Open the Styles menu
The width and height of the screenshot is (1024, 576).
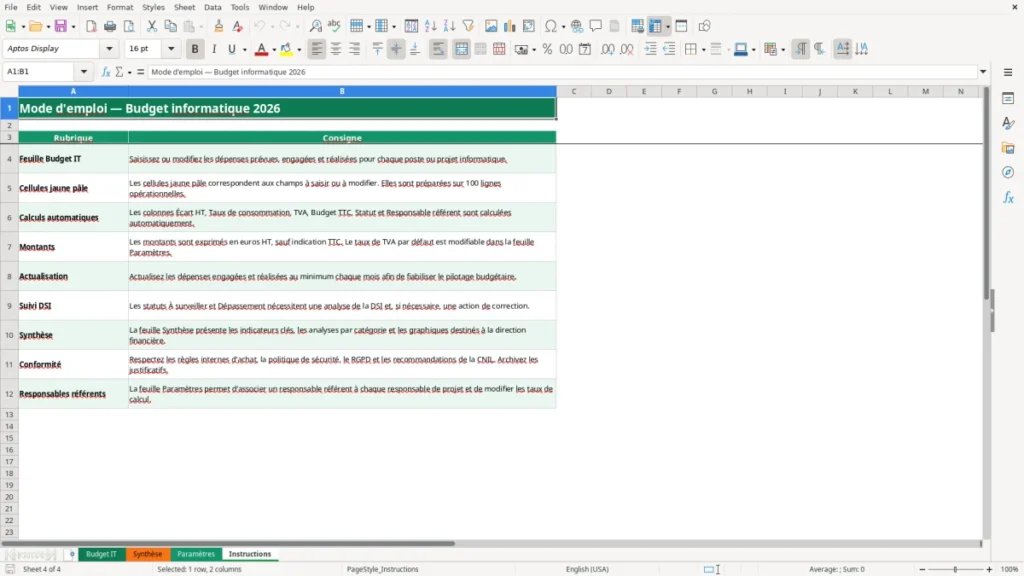pyautogui.click(x=153, y=7)
